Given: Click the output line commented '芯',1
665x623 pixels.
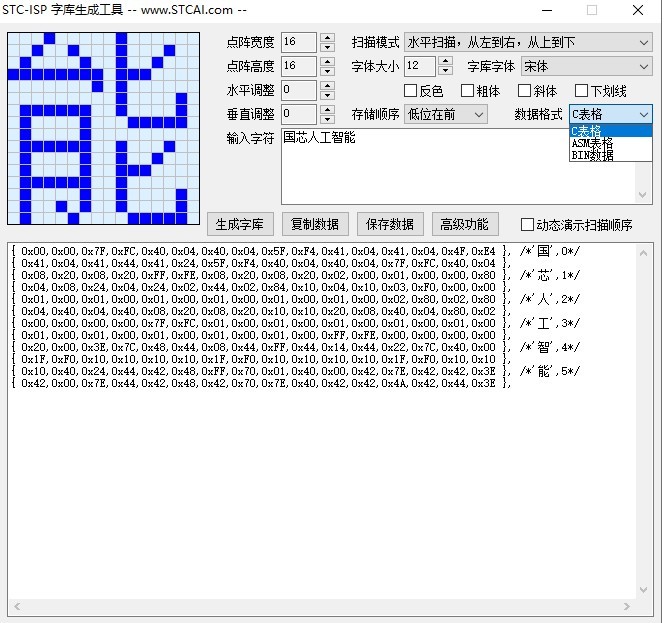Looking at the screenshot, I should click(296, 275).
